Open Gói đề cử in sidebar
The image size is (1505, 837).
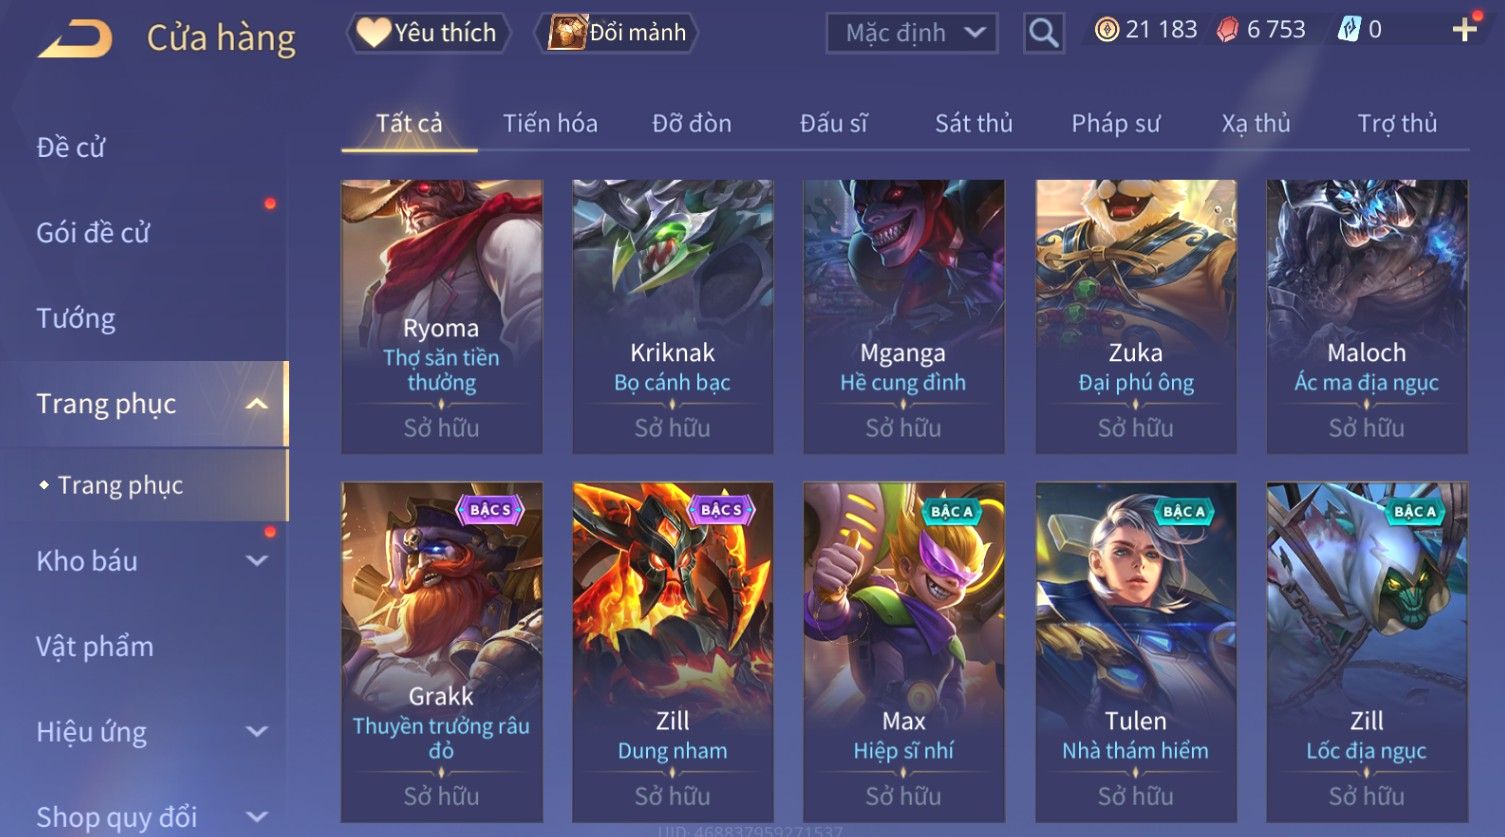pos(93,233)
